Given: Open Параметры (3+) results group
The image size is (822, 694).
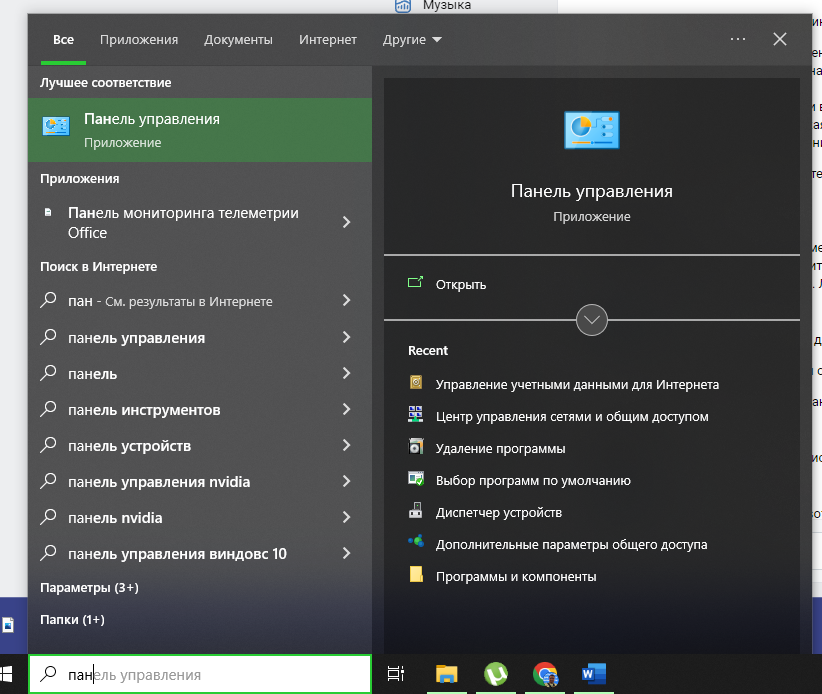Looking at the screenshot, I should pos(89,588).
